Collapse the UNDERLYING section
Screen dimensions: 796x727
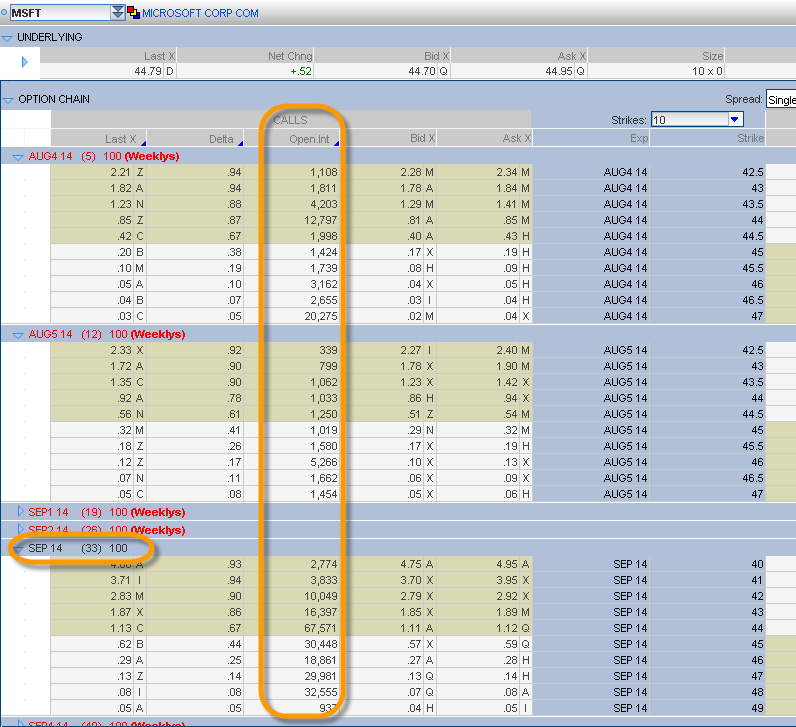(x=8, y=37)
